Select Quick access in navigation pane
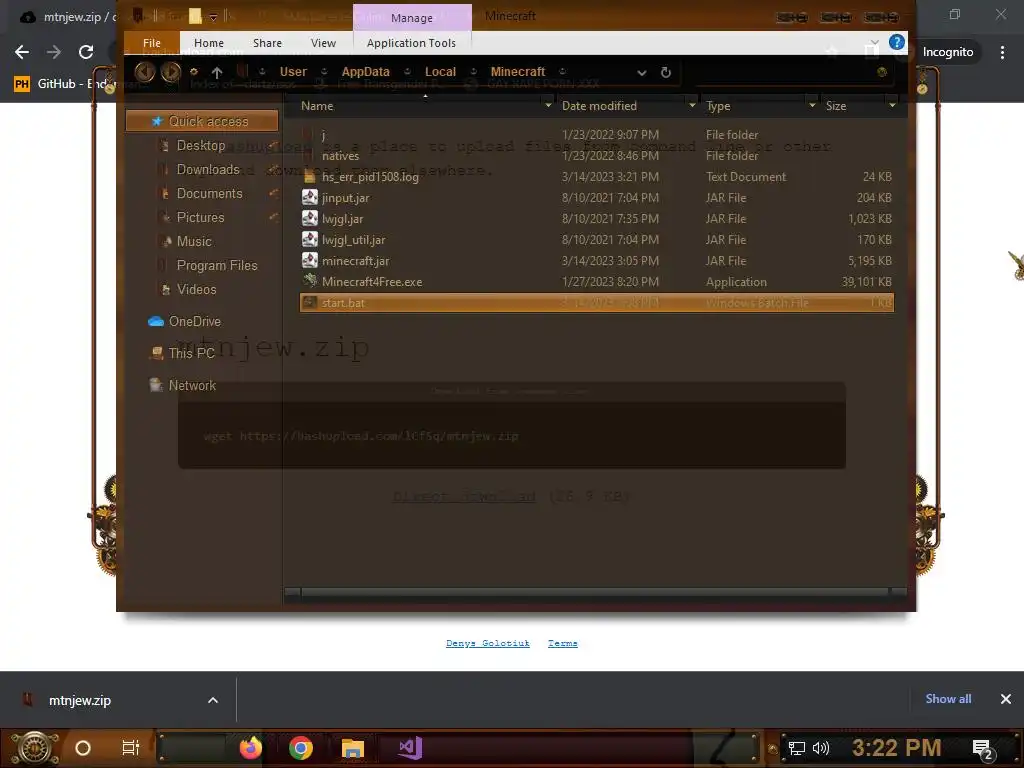The height and width of the screenshot is (768, 1024). pos(202,121)
